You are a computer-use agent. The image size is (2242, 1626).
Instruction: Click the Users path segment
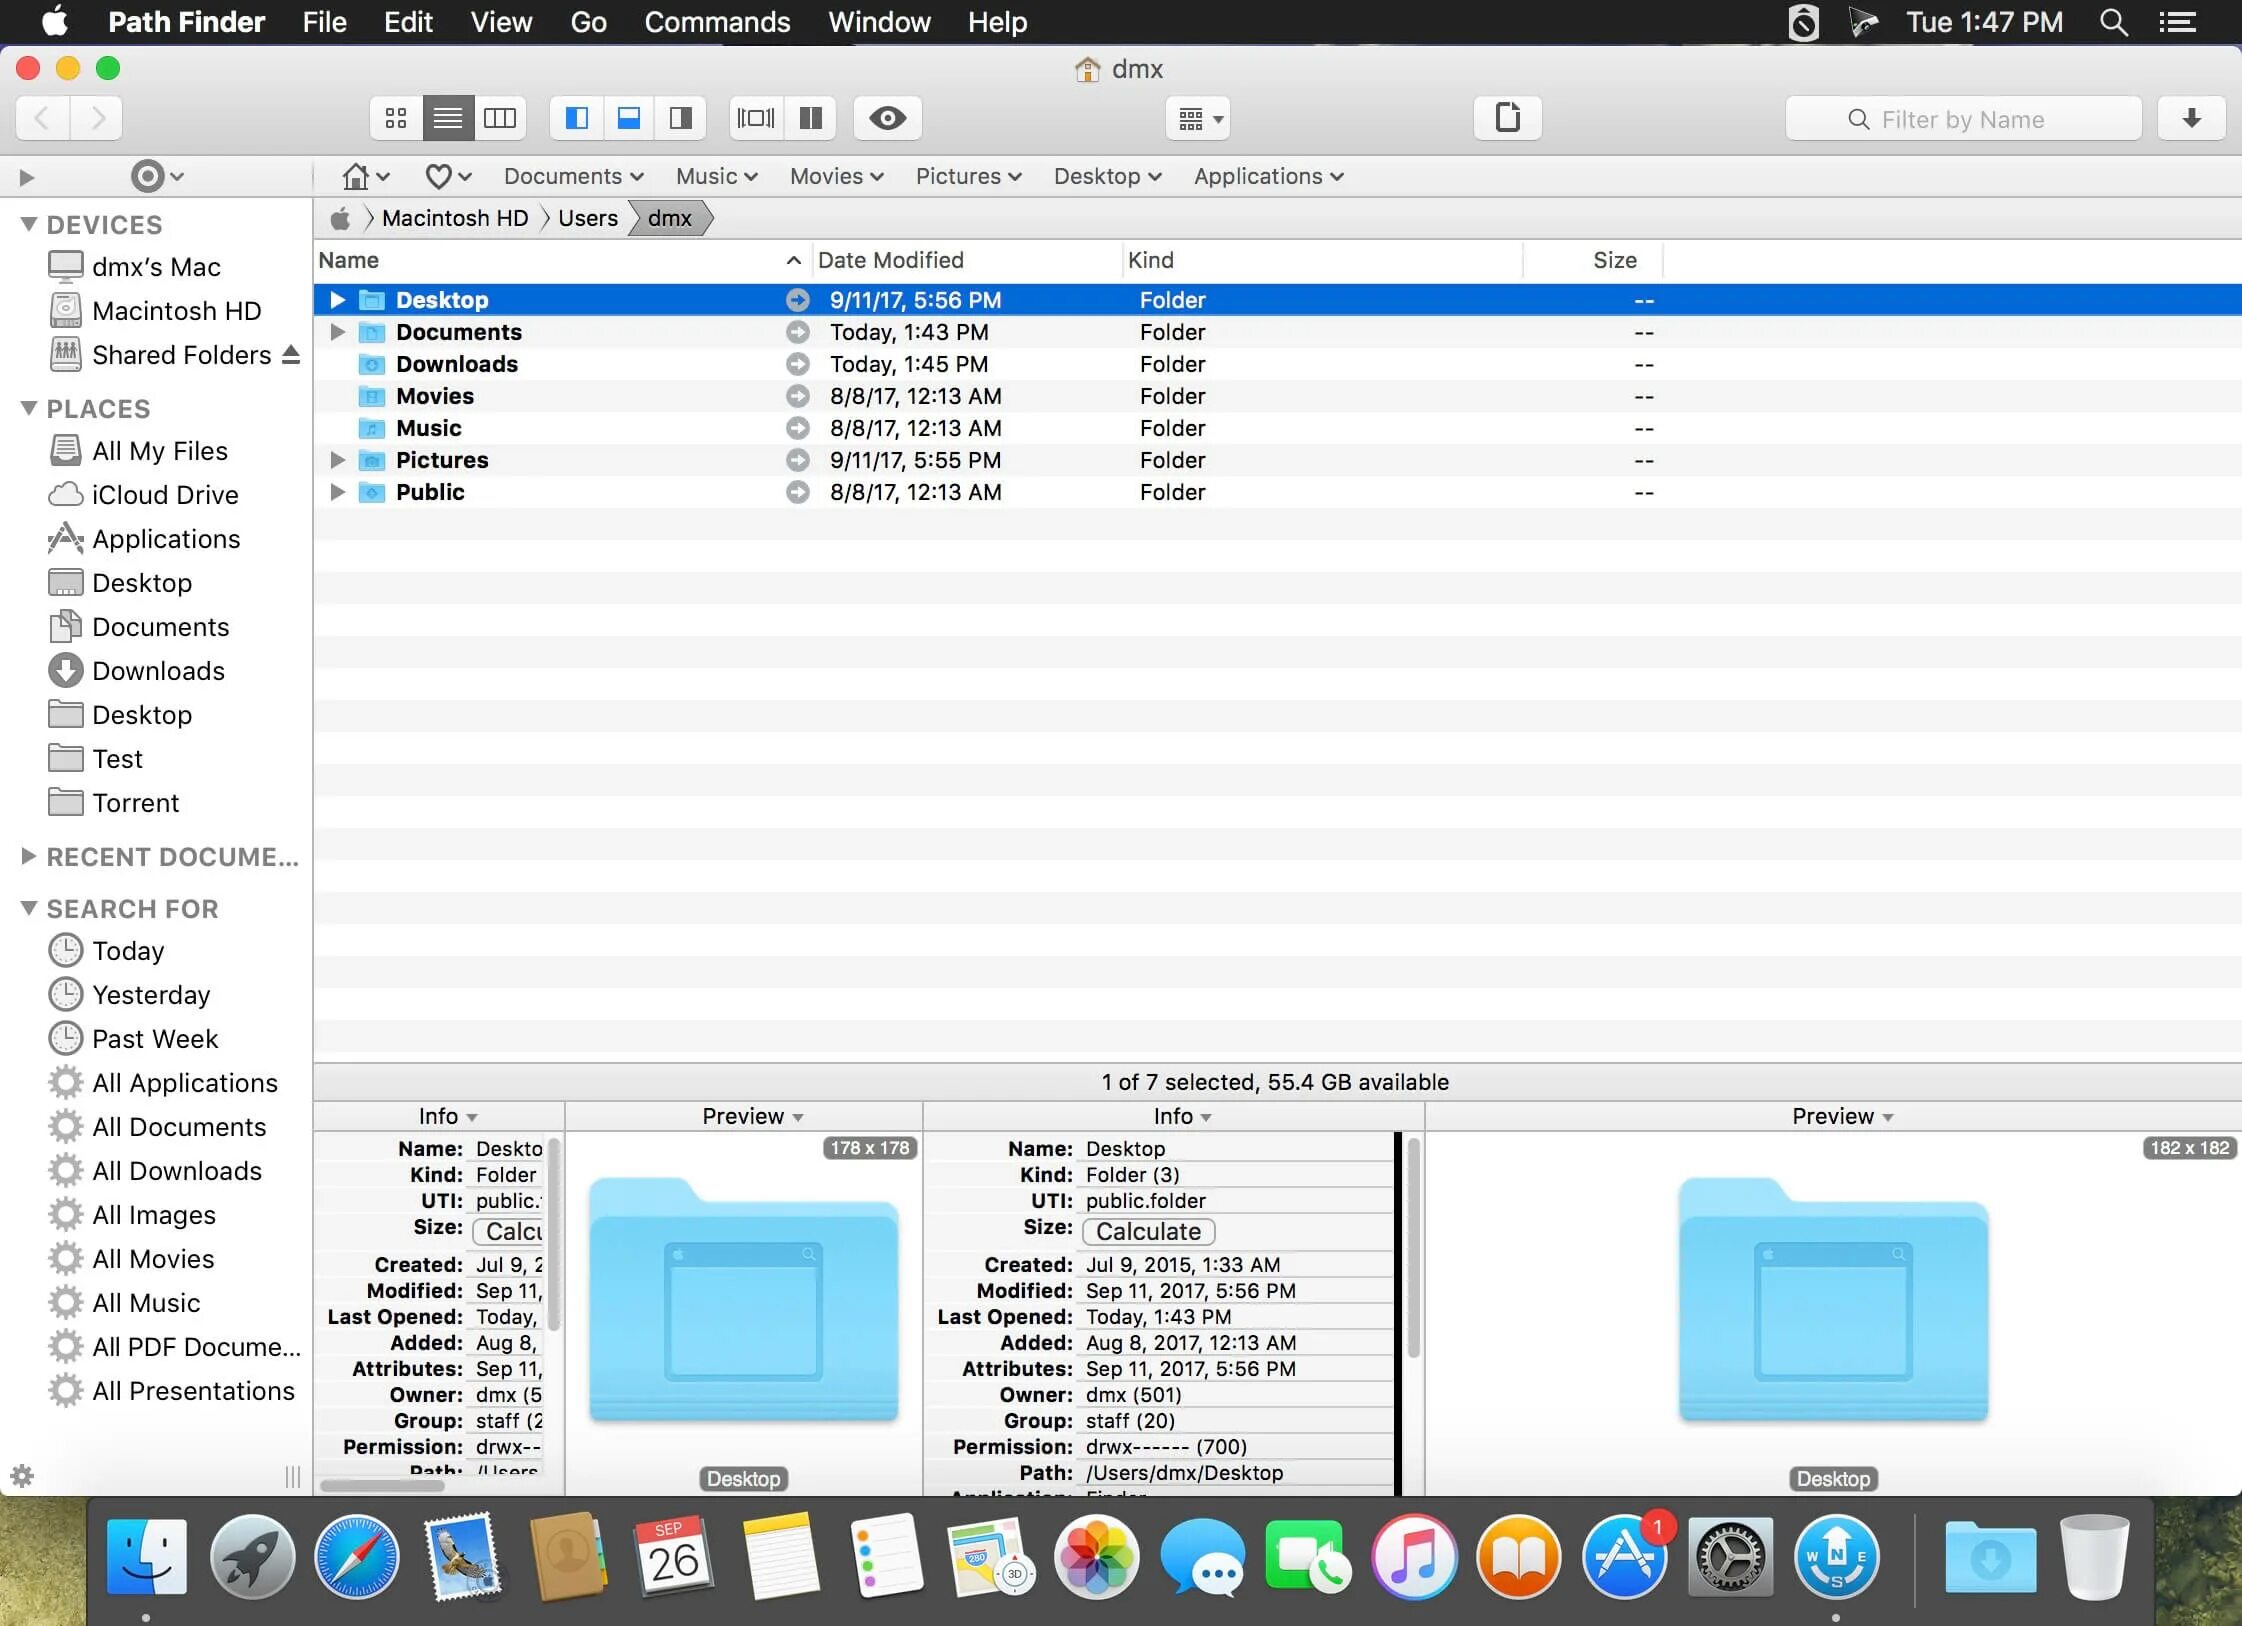point(588,218)
